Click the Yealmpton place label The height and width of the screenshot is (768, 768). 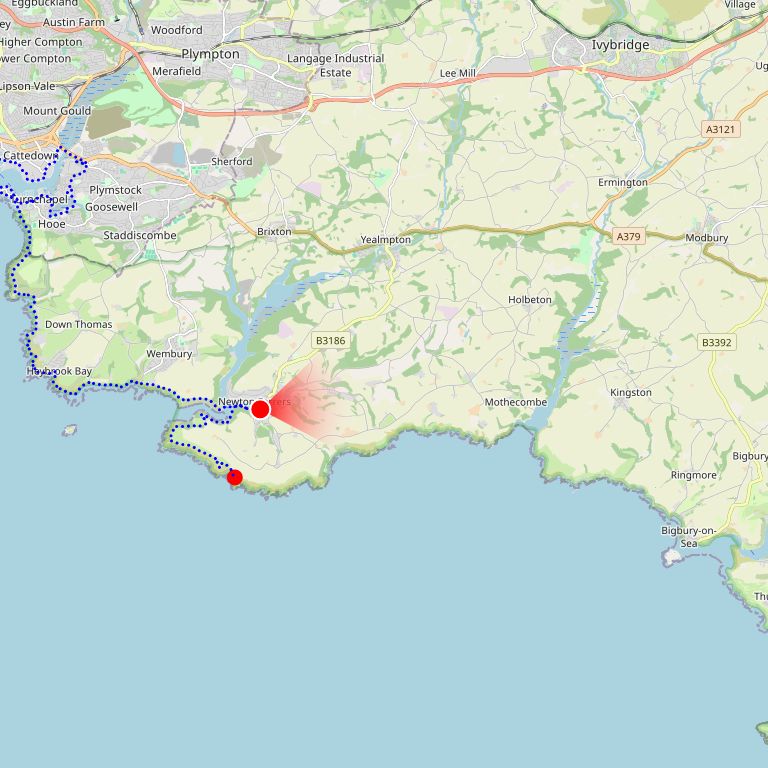(385, 240)
